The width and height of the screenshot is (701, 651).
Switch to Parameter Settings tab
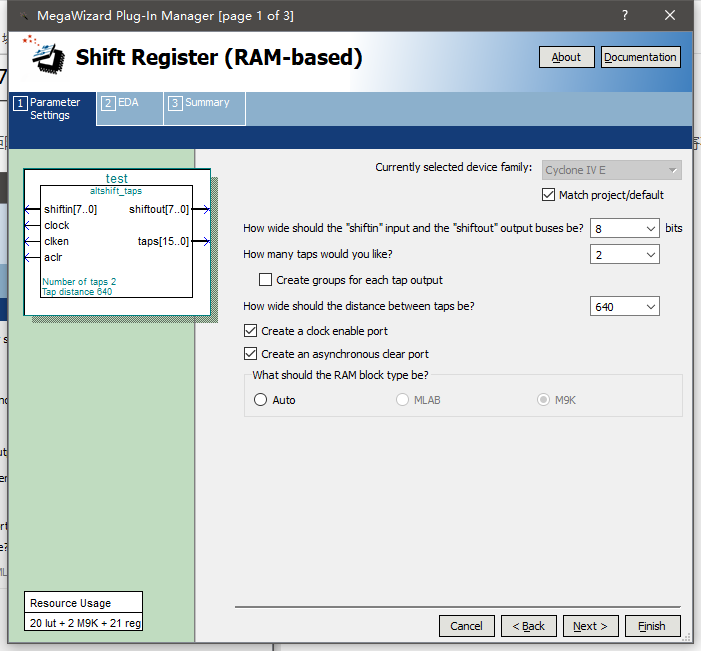[x=52, y=109]
